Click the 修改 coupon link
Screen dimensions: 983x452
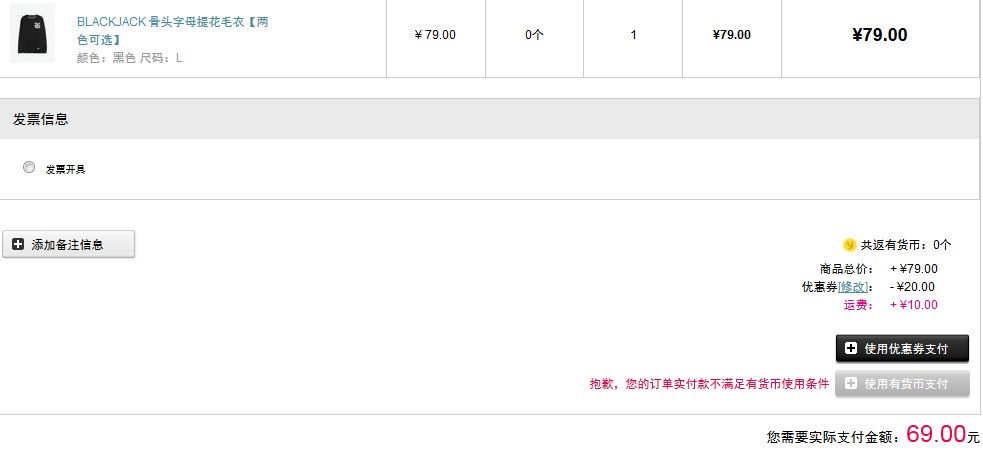tap(853, 287)
